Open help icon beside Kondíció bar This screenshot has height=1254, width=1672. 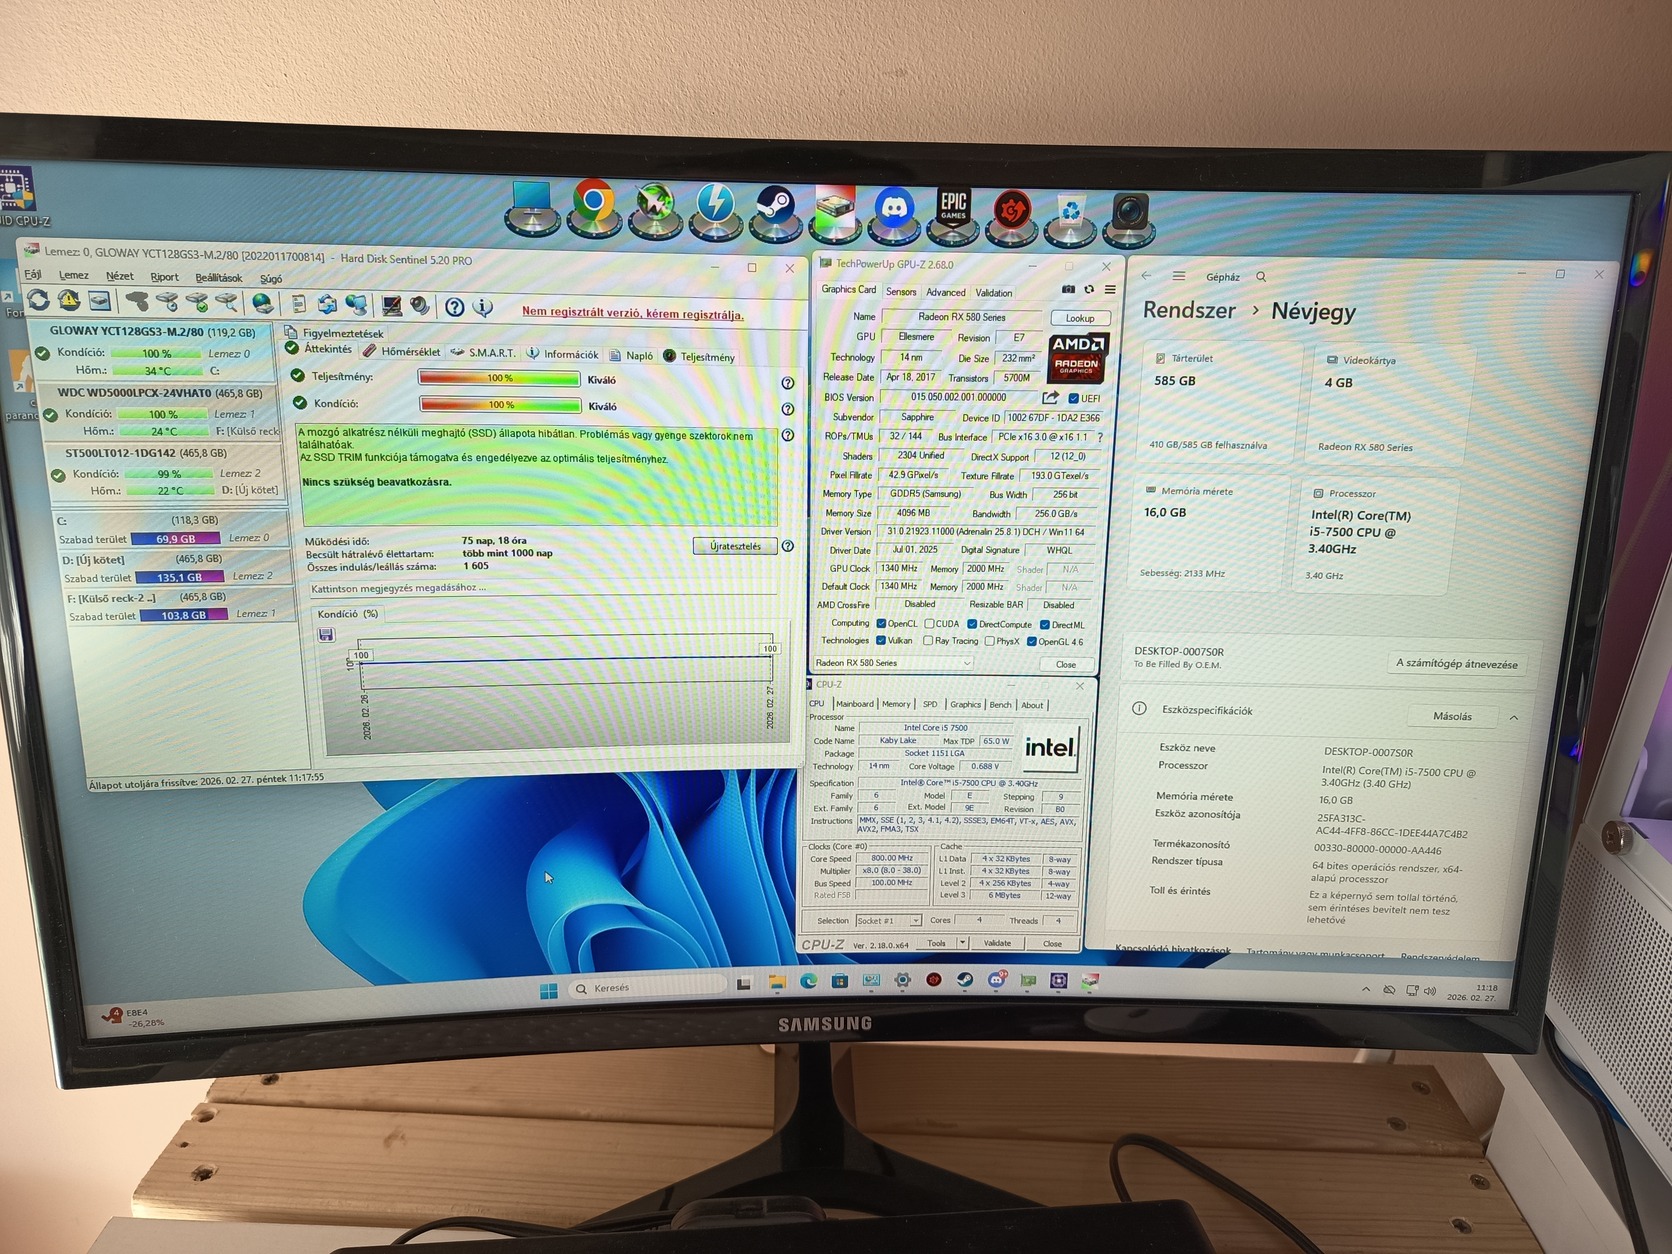pyautogui.click(x=788, y=409)
